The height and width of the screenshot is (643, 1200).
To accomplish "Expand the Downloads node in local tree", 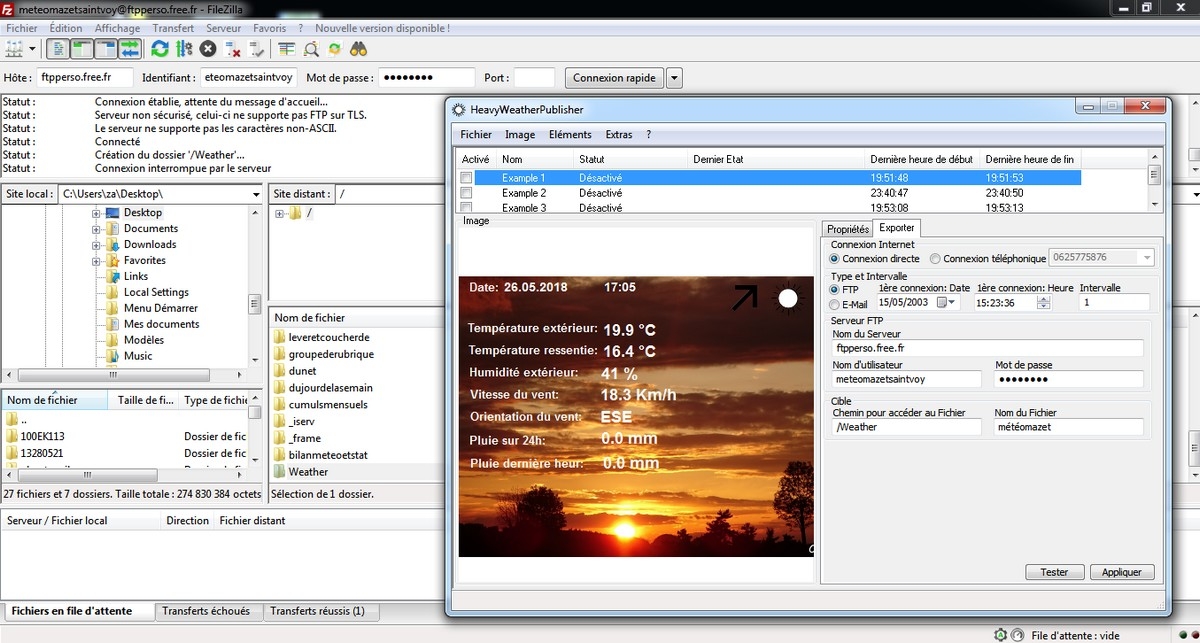I will [x=97, y=245].
